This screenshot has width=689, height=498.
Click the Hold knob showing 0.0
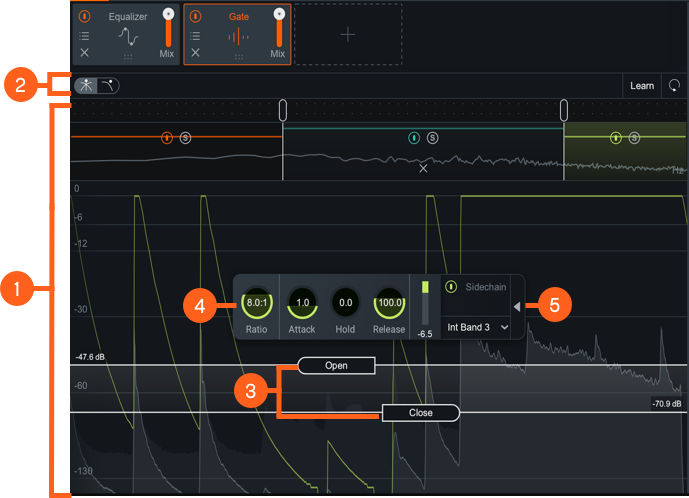tap(345, 303)
